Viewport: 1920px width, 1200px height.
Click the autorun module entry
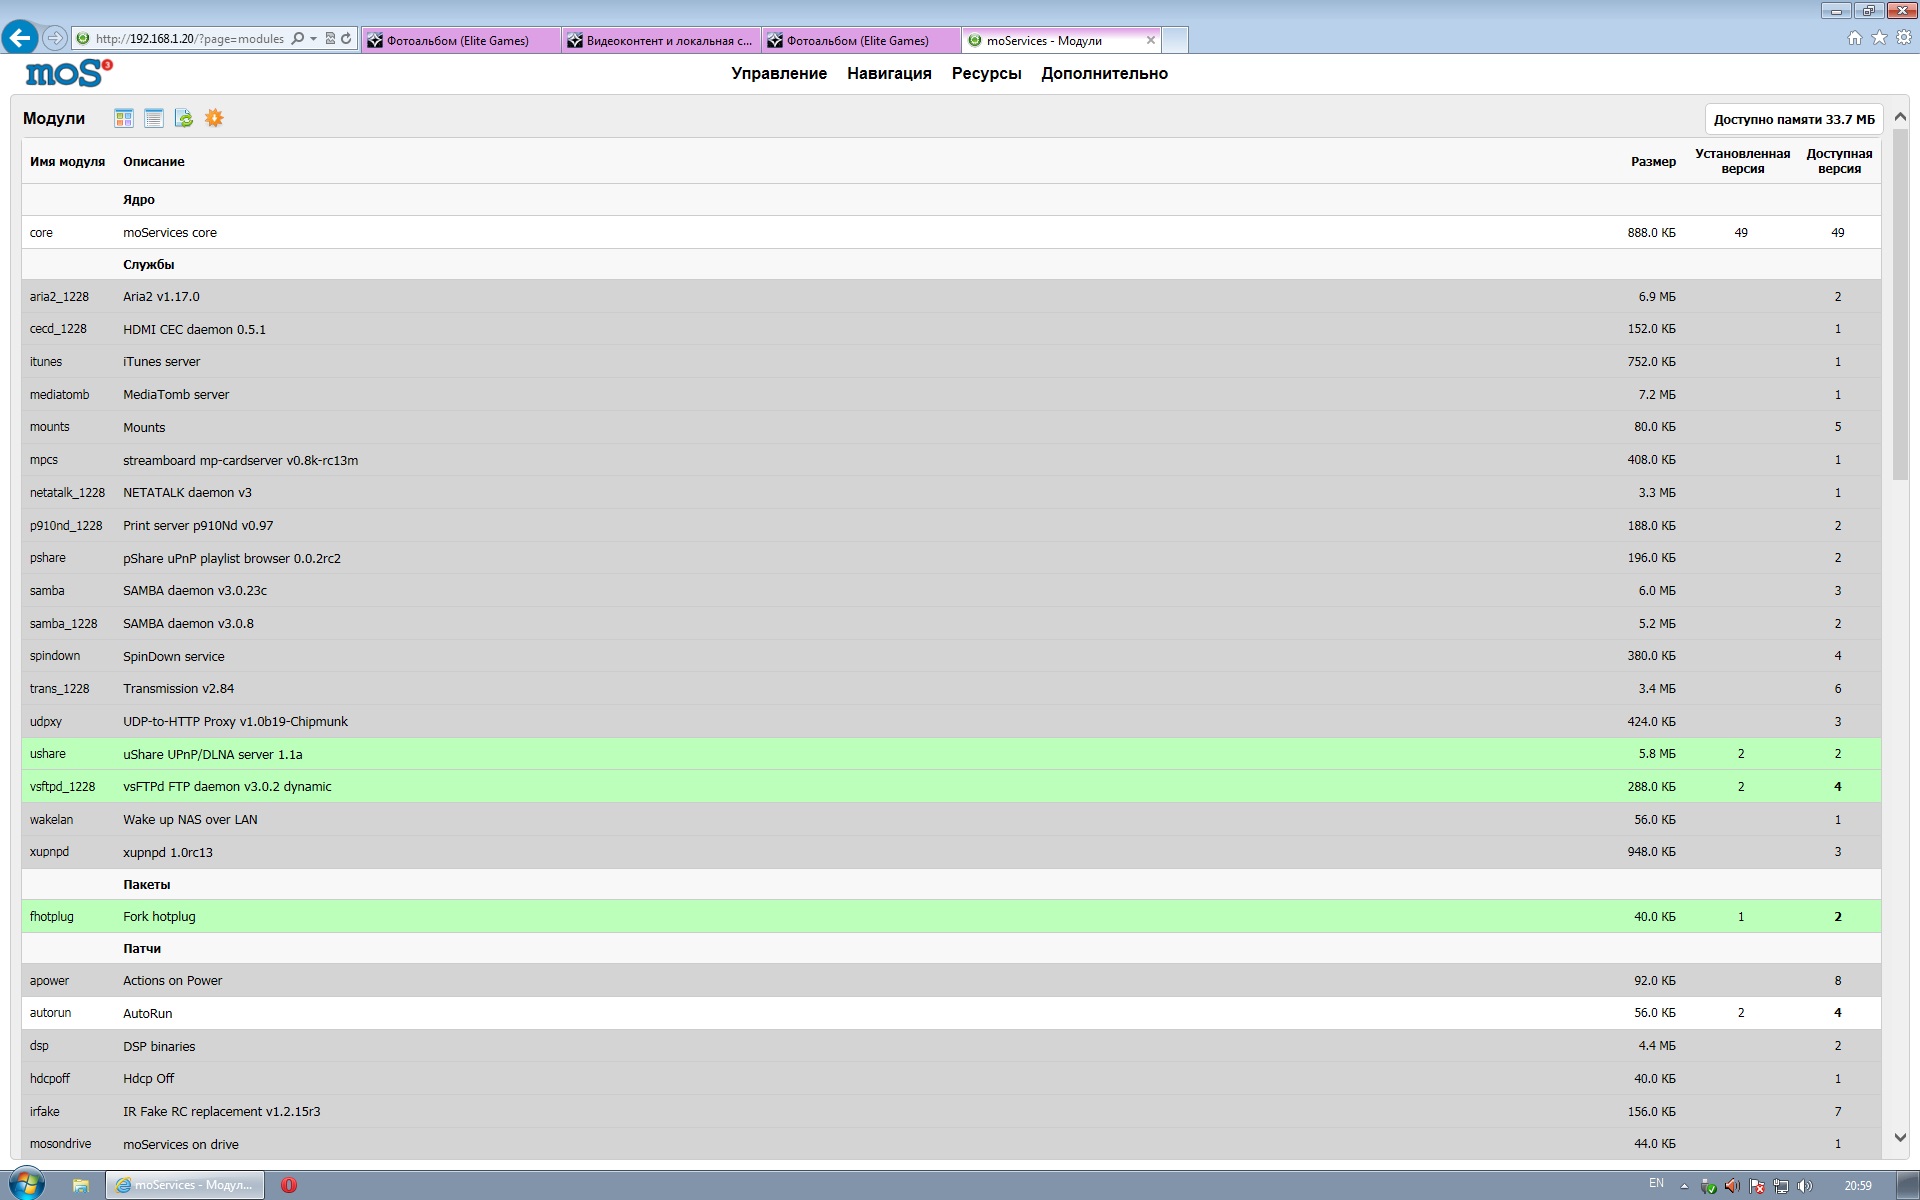[50, 1013]
